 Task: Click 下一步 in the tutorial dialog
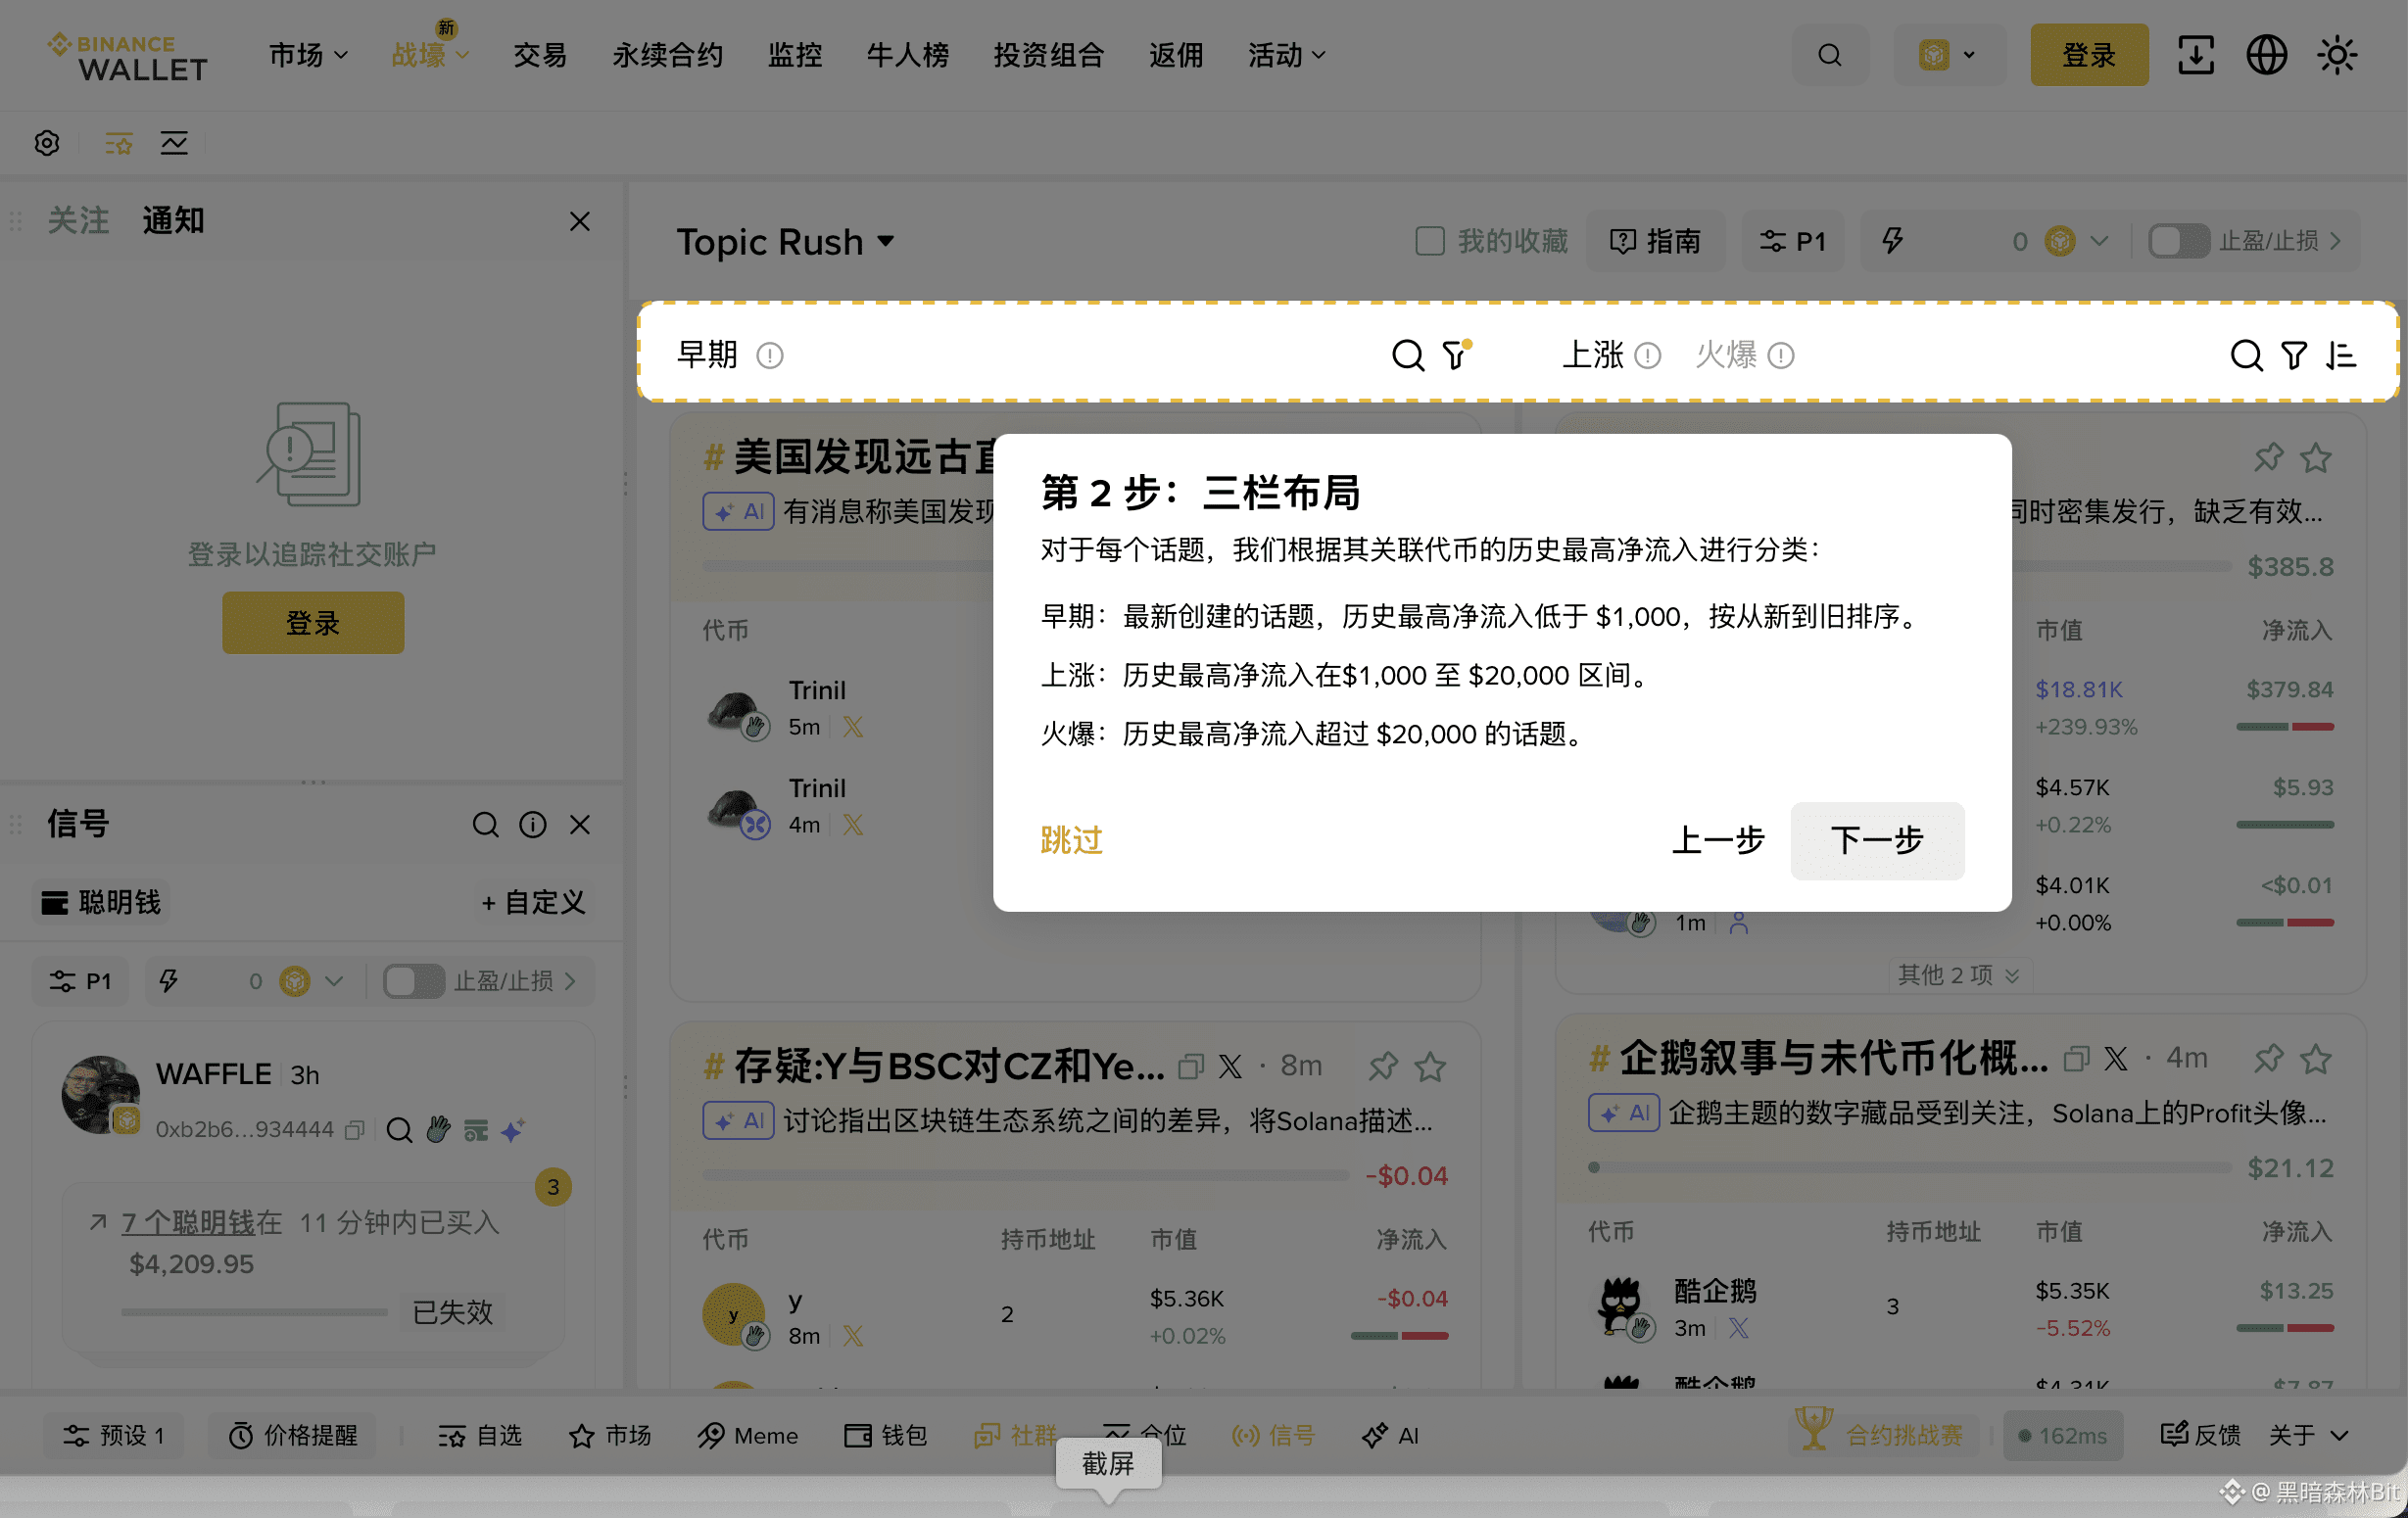click(1876, 840)
